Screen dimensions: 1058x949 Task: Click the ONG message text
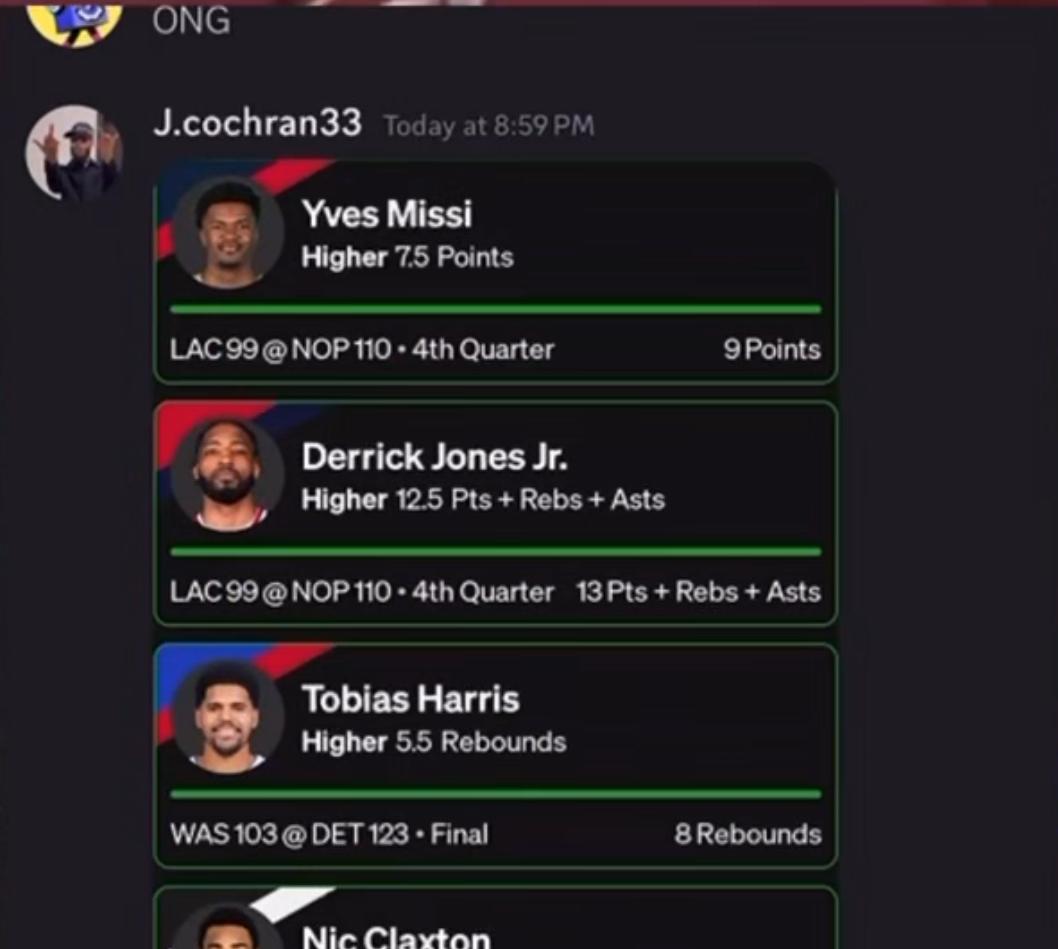191,21
